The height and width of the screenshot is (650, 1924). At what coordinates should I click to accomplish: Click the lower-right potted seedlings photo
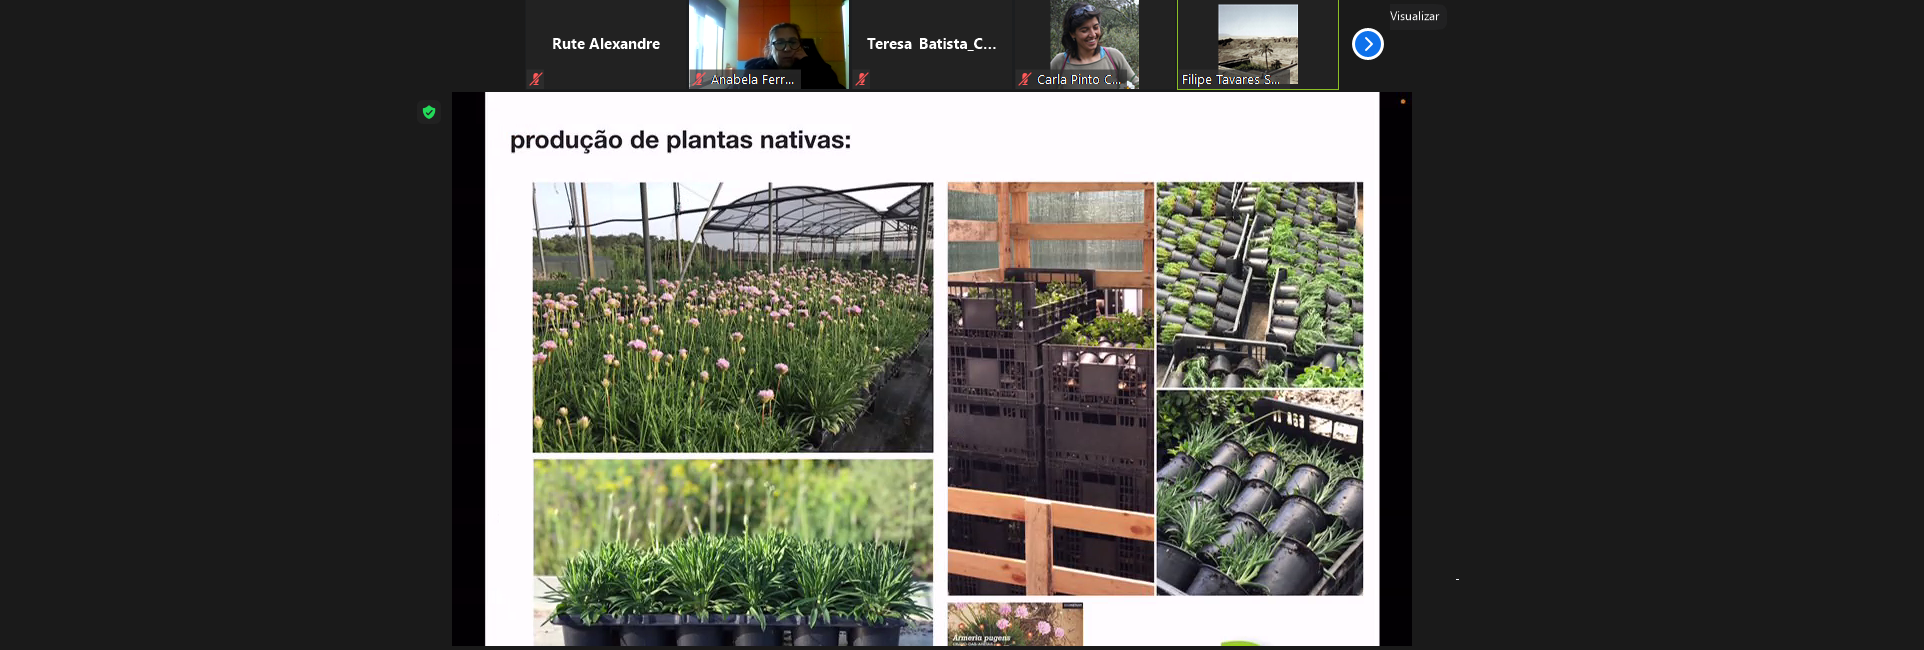click(x=1260, y=493)
